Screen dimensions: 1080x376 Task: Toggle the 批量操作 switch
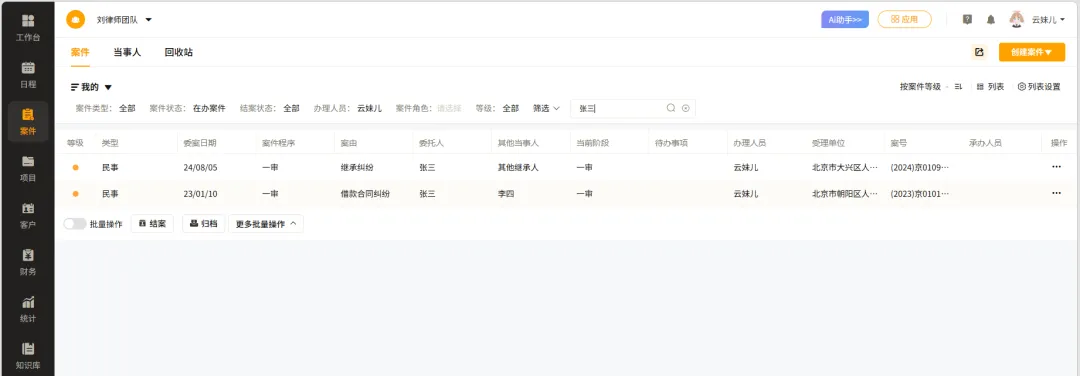point(74,224)
